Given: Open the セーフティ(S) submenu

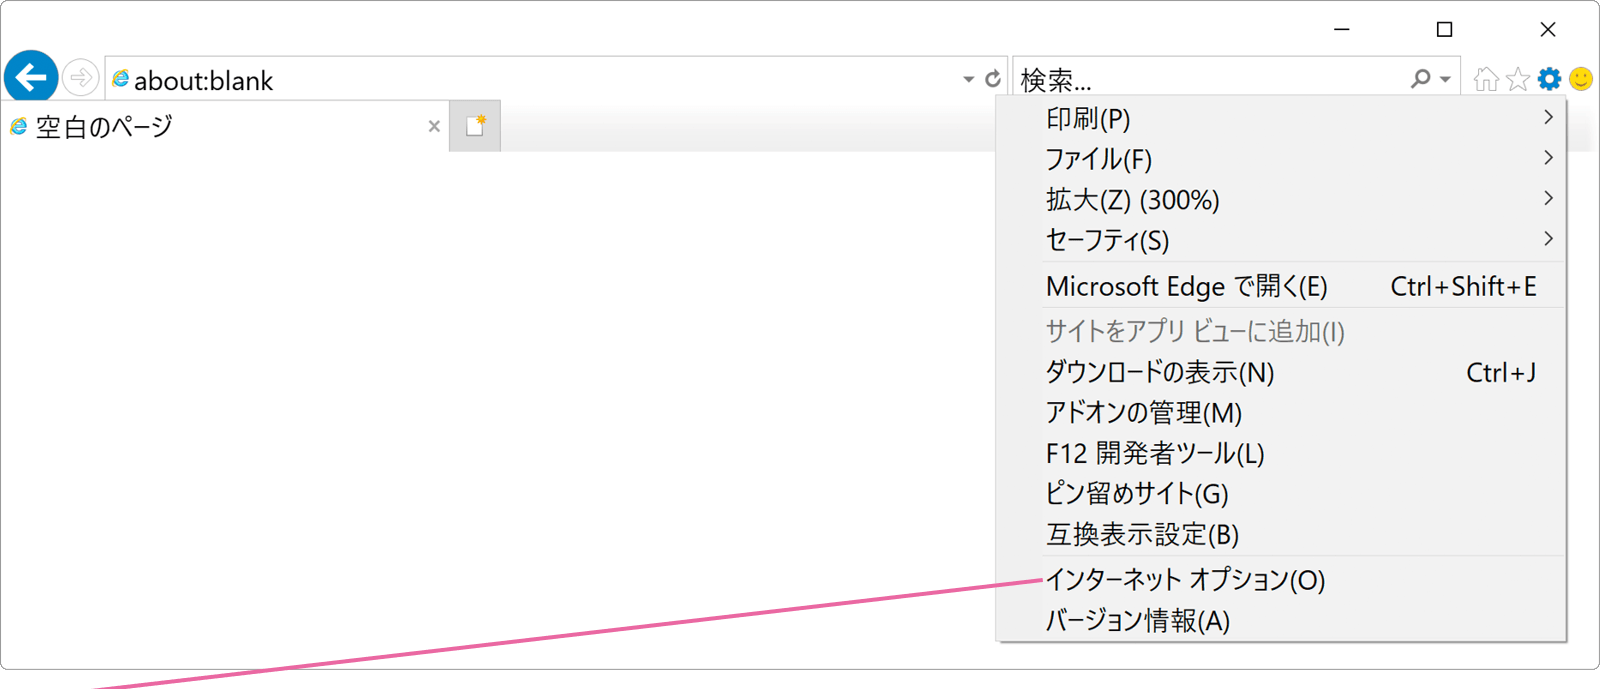Looking at the screenshot, I should [1281, 240].
